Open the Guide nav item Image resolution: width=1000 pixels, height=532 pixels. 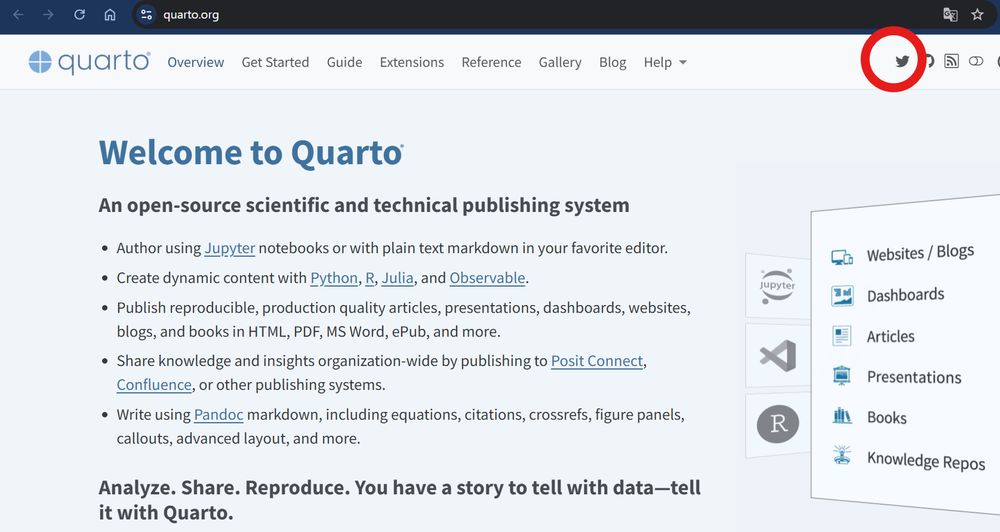point(344,63)
